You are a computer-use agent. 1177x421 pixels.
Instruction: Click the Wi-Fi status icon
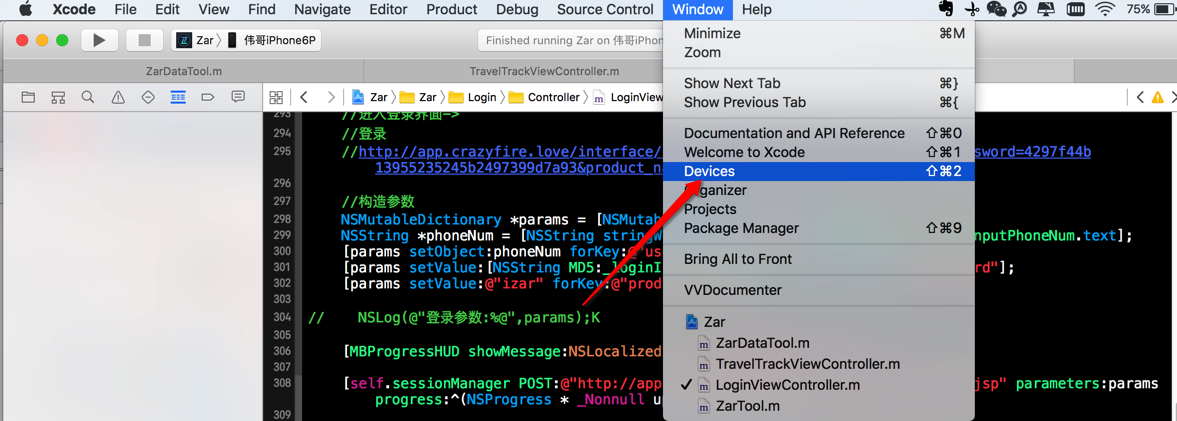[1104, 10]
